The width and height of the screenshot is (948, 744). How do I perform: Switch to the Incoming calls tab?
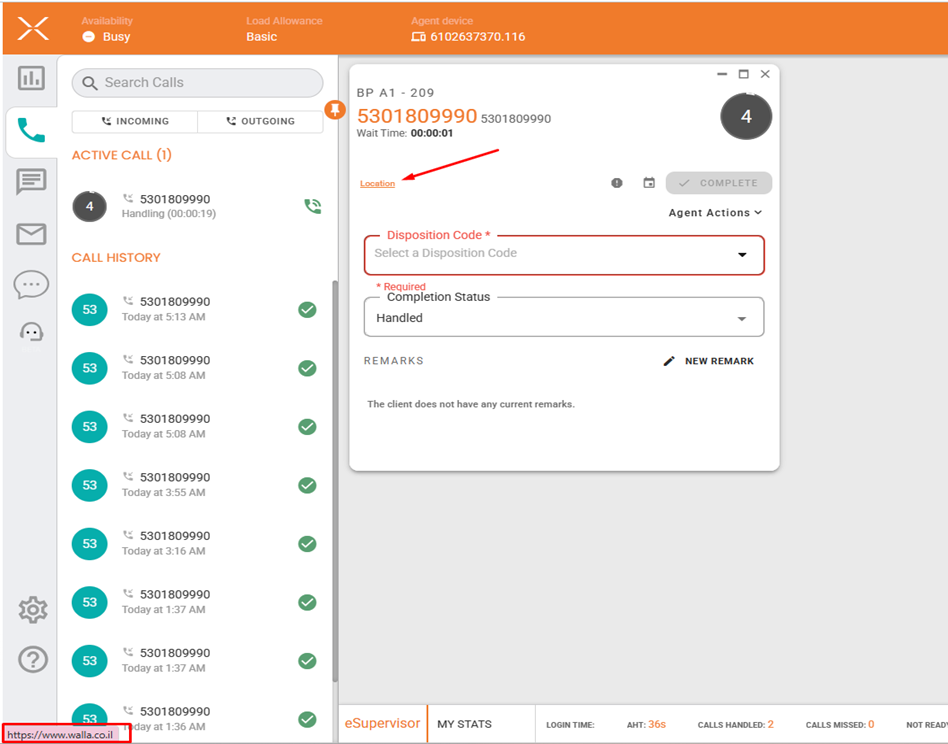click(135, 121)
